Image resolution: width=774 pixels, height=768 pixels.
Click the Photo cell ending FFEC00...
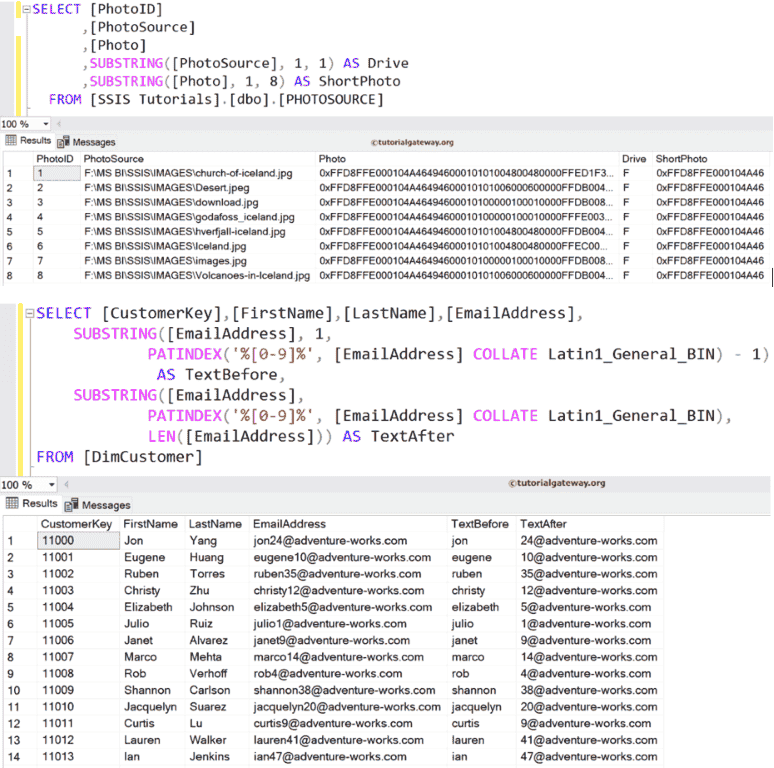[467, 246]
